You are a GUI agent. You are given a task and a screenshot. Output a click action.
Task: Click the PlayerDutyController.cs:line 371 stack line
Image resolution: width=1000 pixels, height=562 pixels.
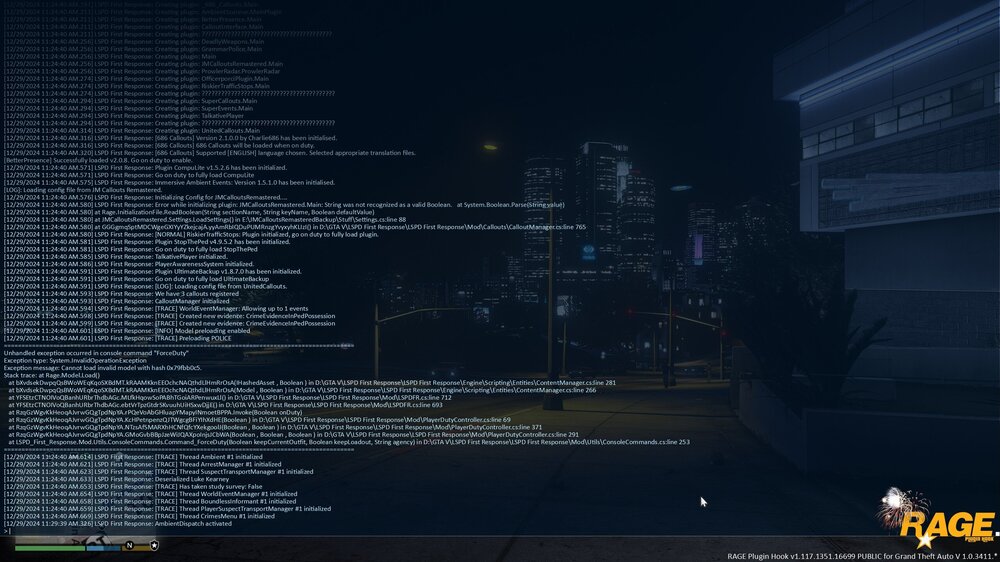coord(275,427)
